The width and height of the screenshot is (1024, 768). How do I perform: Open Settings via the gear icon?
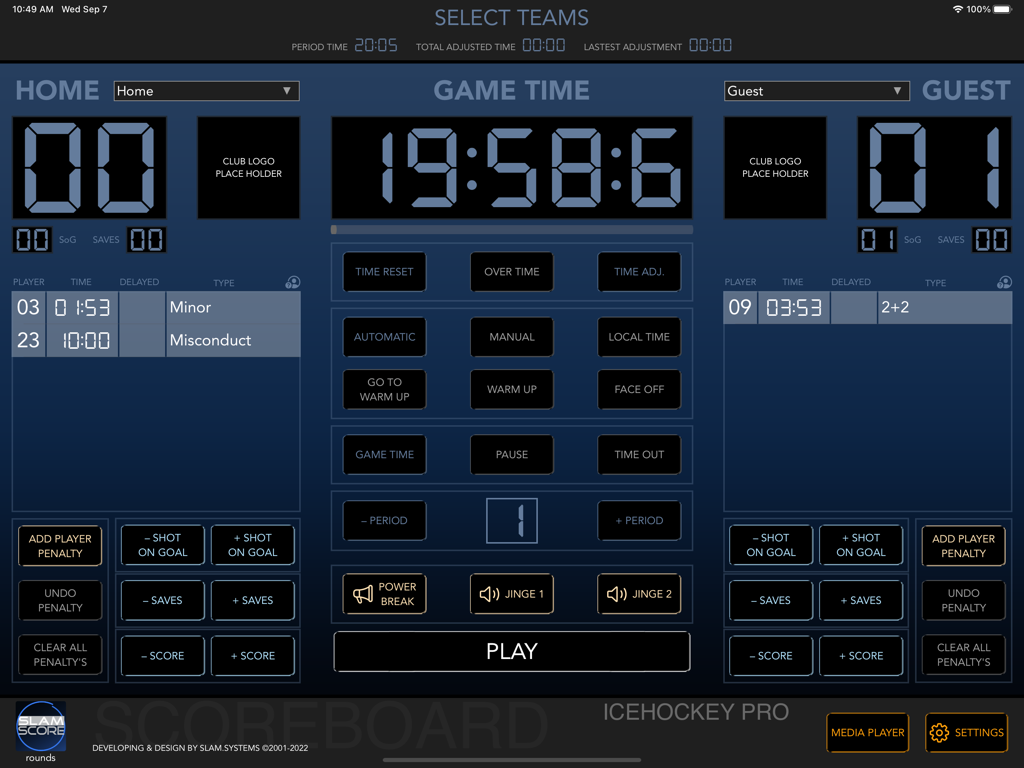tap(937, 732)
